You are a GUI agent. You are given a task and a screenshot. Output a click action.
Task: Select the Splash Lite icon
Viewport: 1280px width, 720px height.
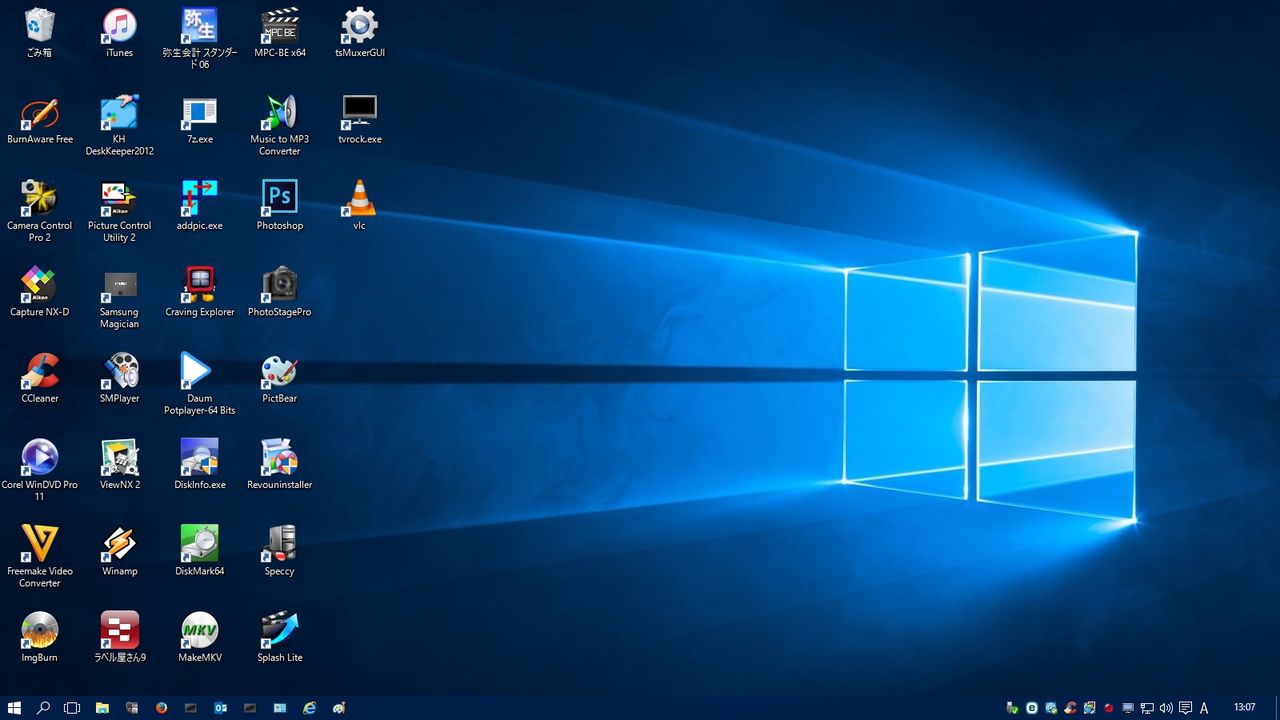(x=280, y=637)
